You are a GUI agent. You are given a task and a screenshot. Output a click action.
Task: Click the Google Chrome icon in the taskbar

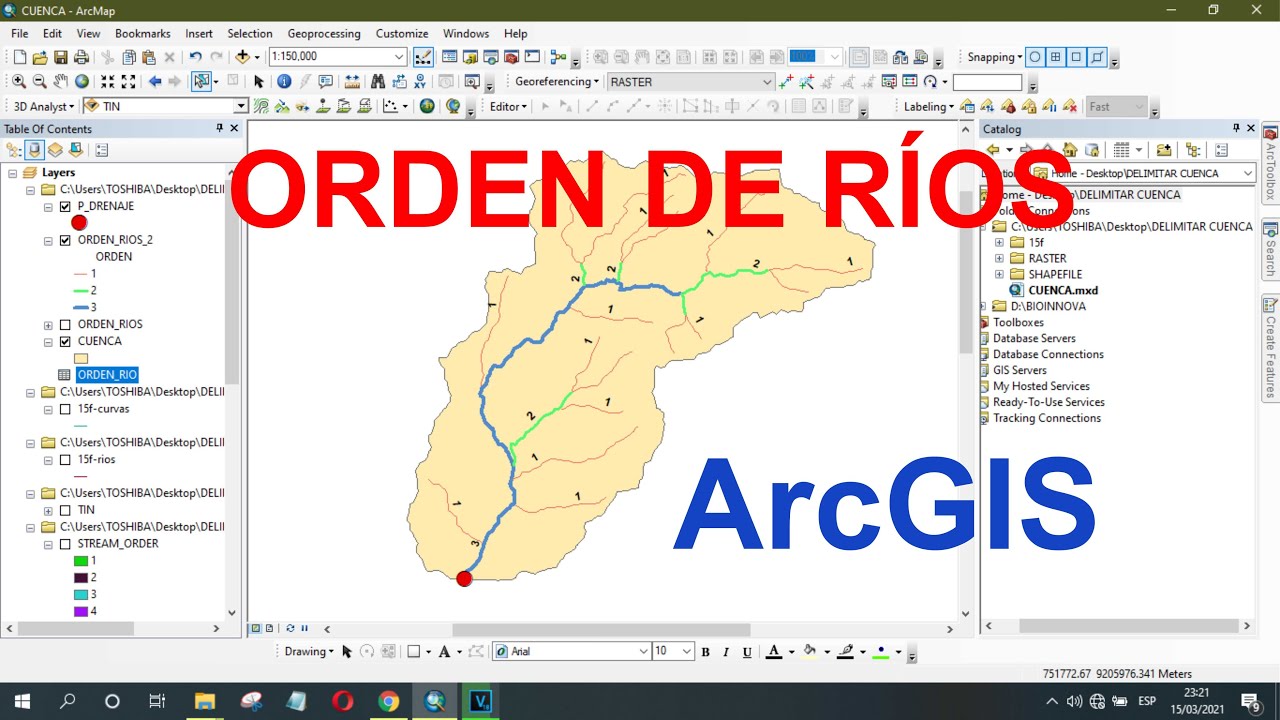(388, 701)
